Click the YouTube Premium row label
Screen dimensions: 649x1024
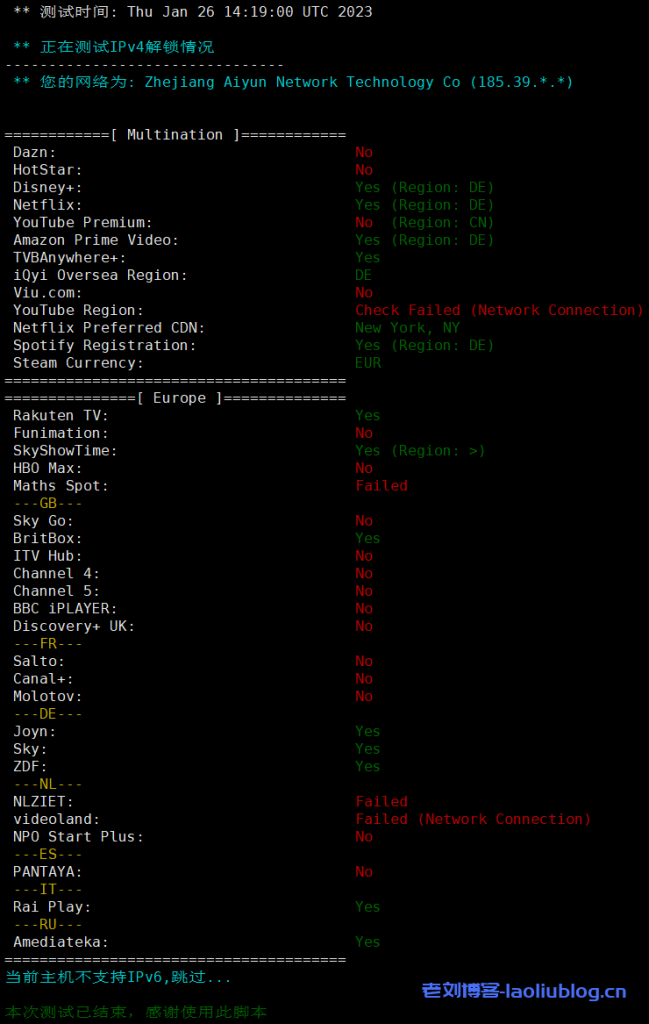click(x=83, y=223)
